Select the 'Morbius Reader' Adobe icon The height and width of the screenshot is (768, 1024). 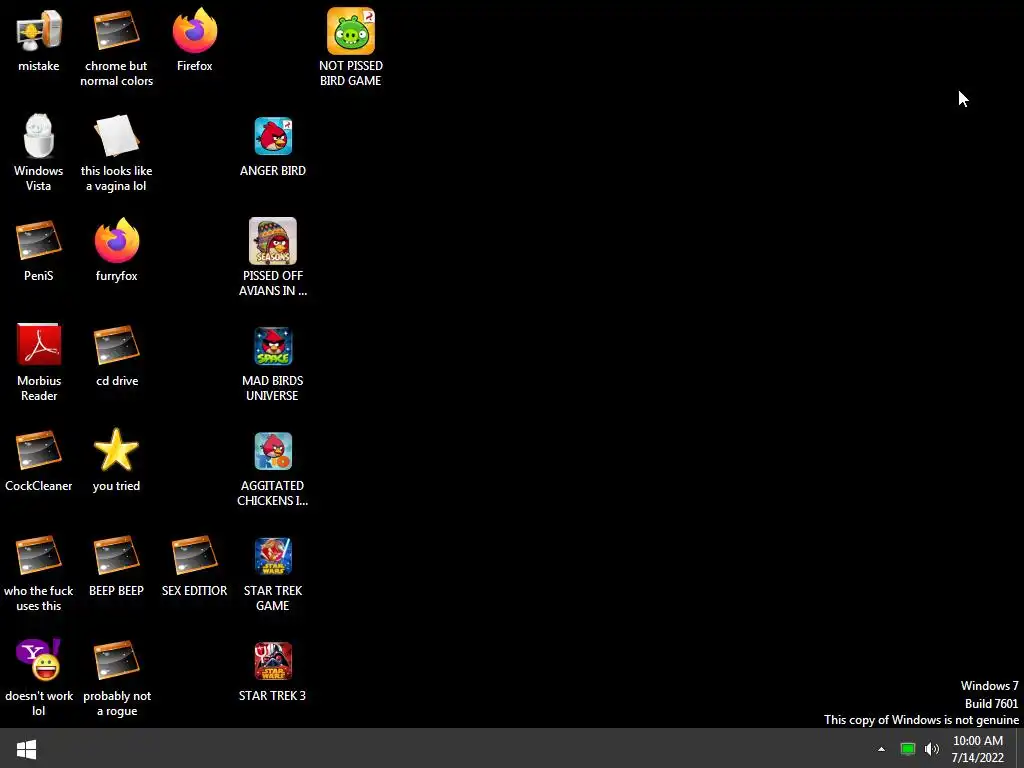pyautogui.click(x=39, y=345)
